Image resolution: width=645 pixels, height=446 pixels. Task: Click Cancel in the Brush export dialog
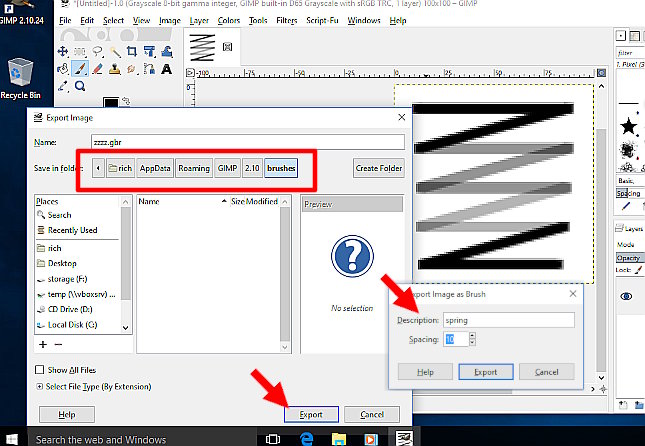click(x=547, y=372)
